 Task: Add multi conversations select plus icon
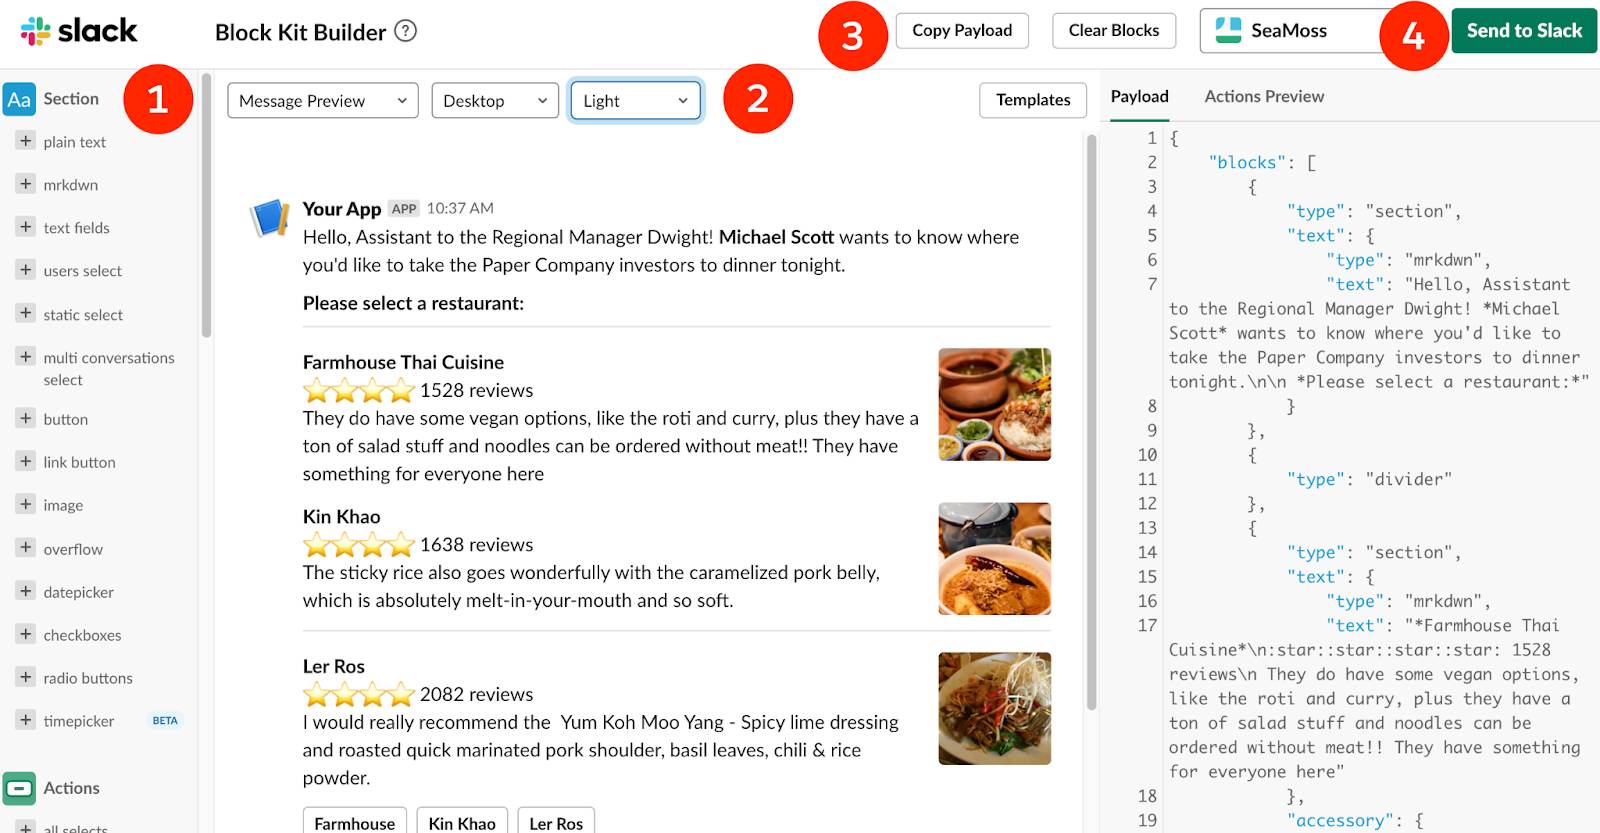pos(26,357)
